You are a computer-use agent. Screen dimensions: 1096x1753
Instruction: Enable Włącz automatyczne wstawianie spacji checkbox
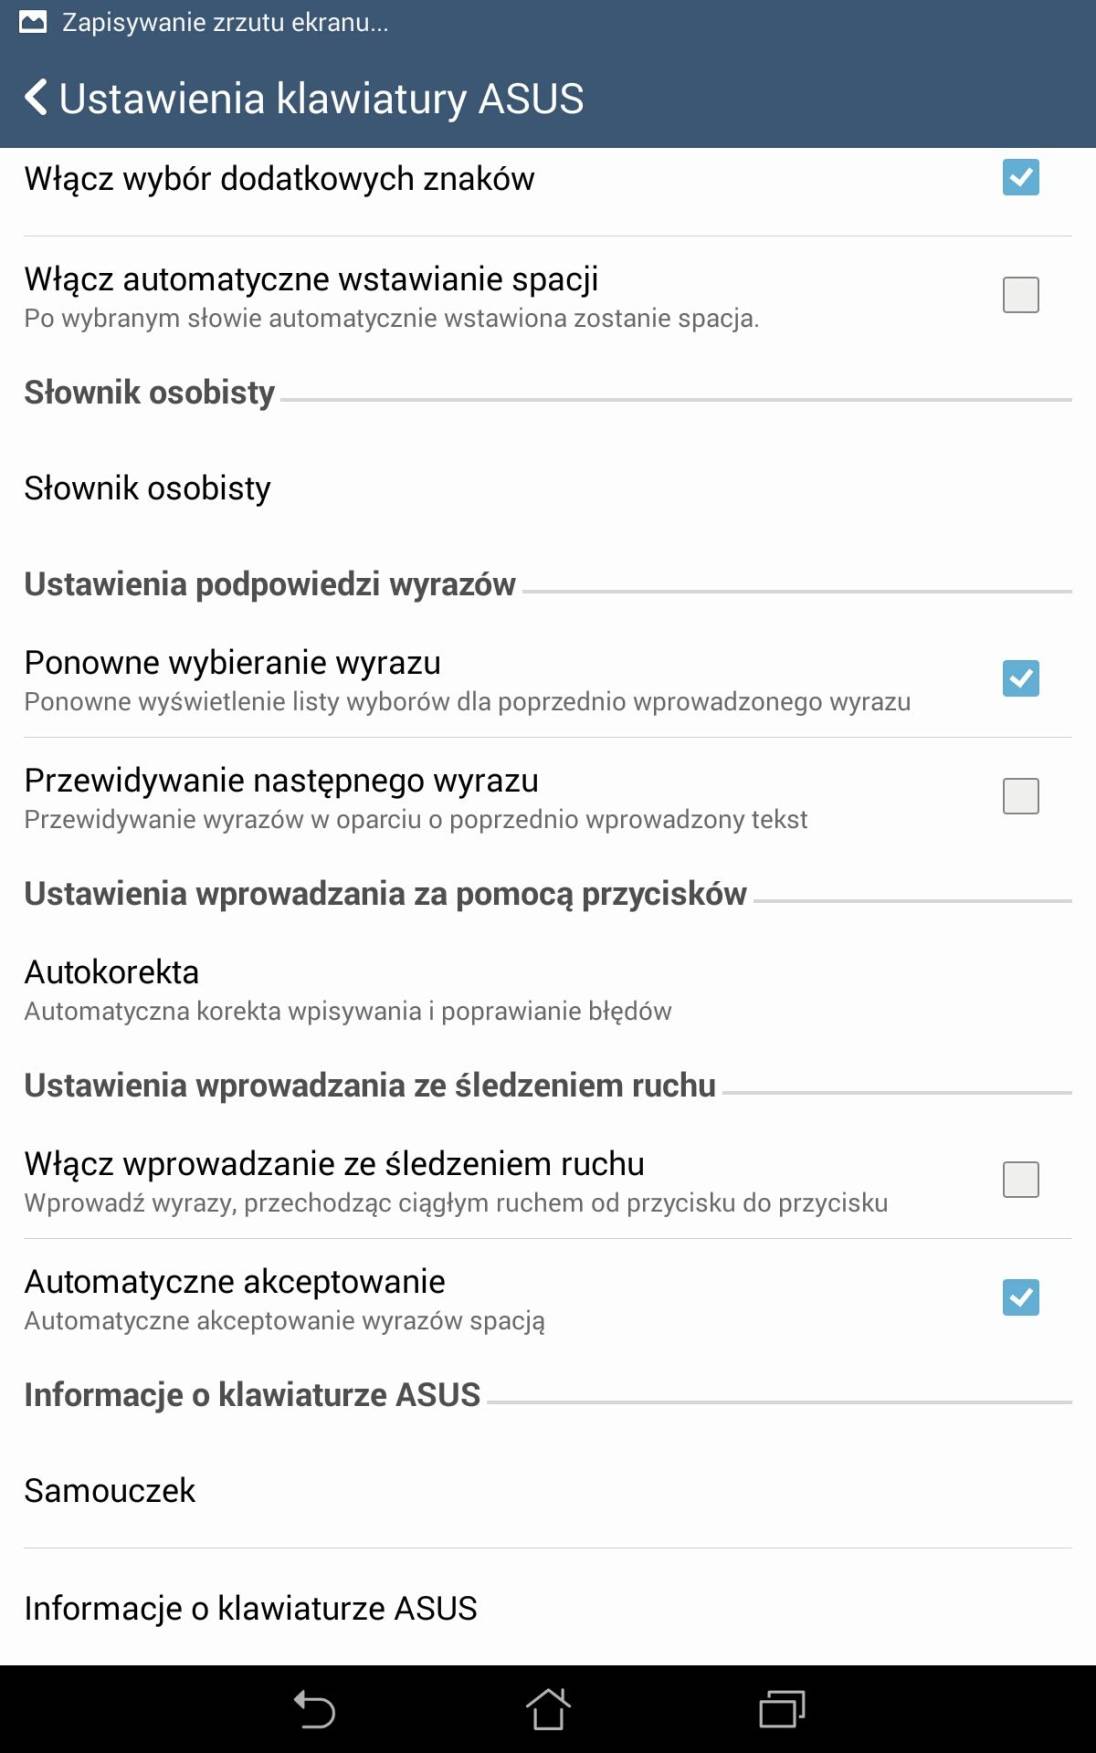[x=1020, y=295]
